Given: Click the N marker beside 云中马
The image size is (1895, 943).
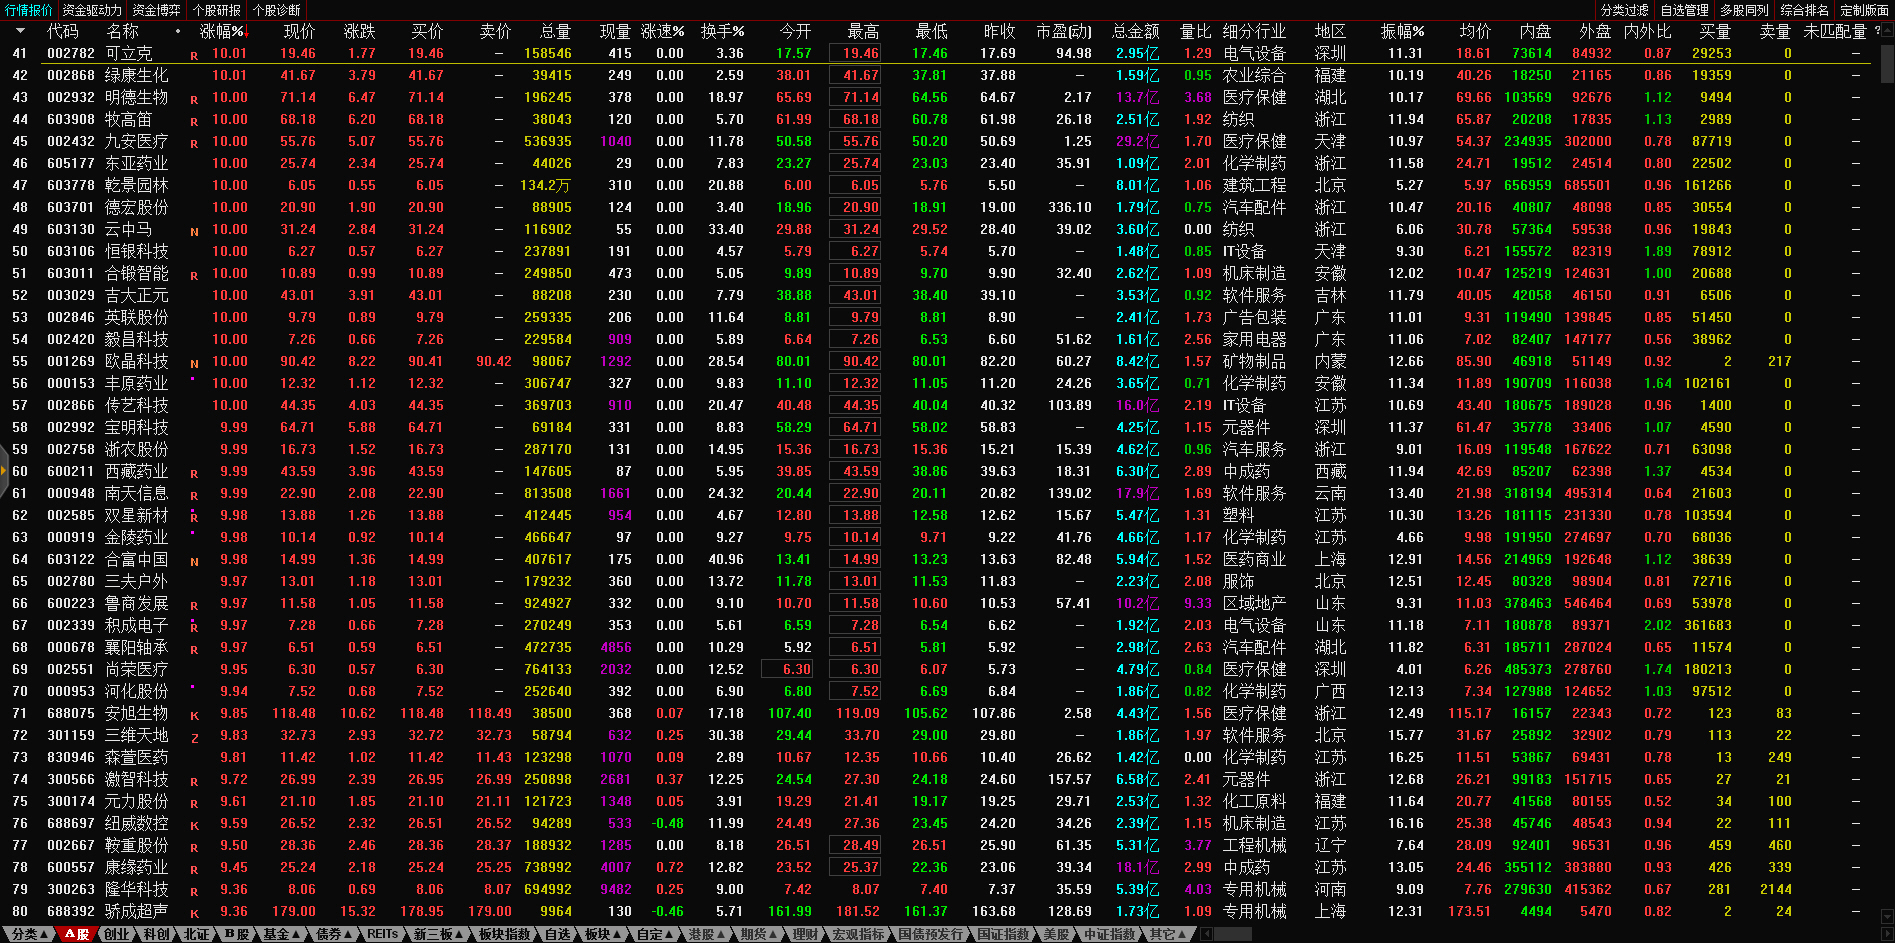Looking at the screenshot, I should 194,231.
